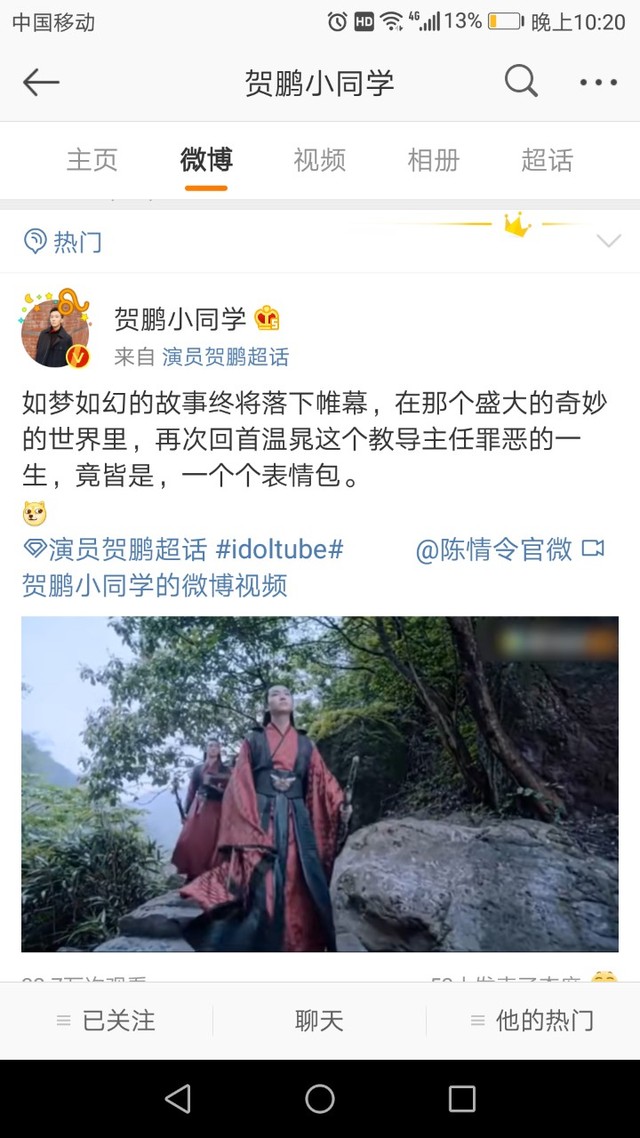Open the 已关注 follow options menu
Screen dimensions: 640x1138
click(107, 1021)
